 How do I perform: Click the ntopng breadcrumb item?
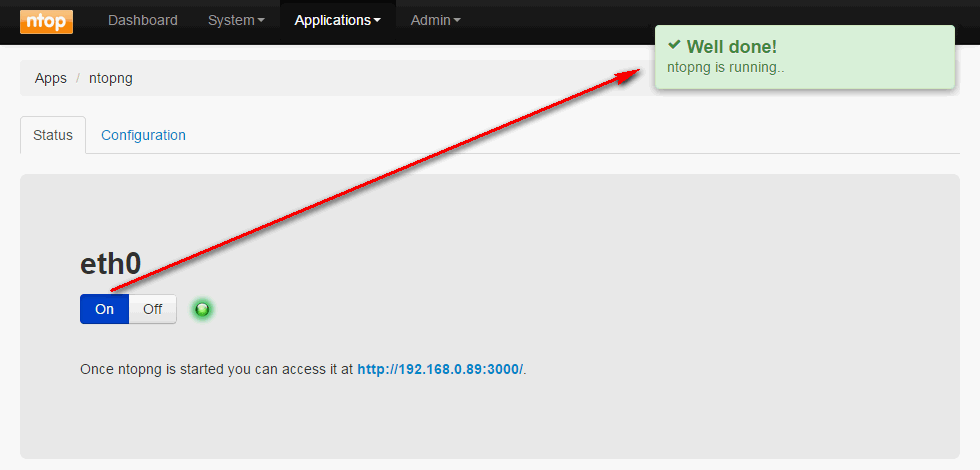click(x=111, y=78)
